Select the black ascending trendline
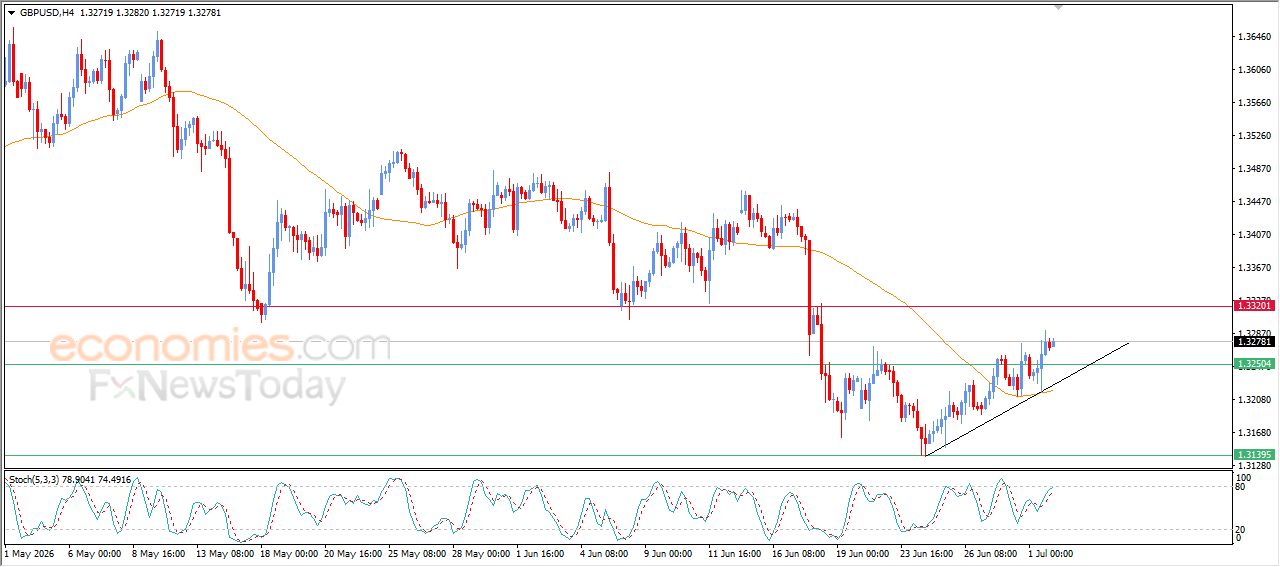1280x567 pixels. [x=1027, y=399]
